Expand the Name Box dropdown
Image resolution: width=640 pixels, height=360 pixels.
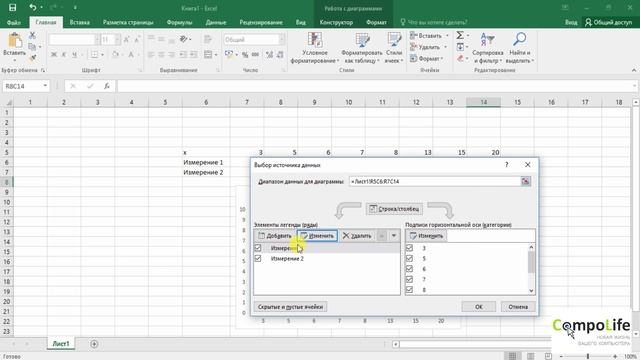pyautogui.click(x=45, y=86)
